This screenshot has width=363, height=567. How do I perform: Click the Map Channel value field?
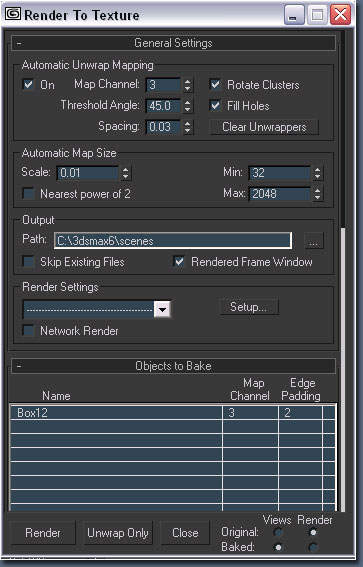(x=163, y=85)
